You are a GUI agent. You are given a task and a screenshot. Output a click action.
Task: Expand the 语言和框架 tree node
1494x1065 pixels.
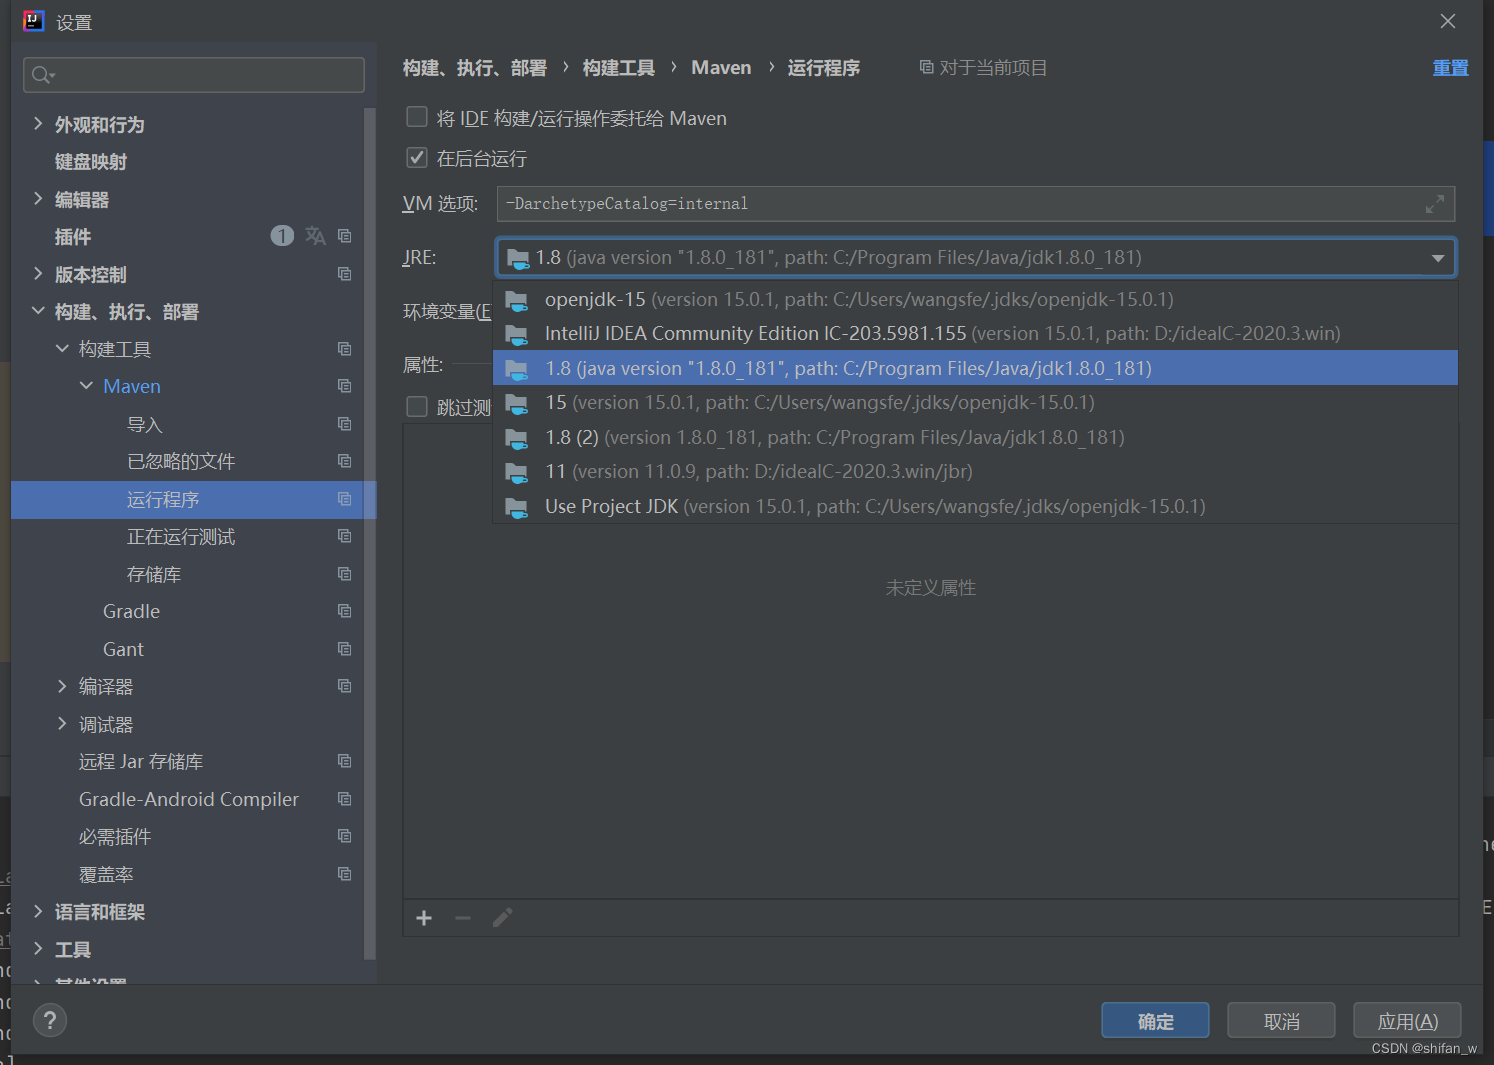[x=38, y=911]
